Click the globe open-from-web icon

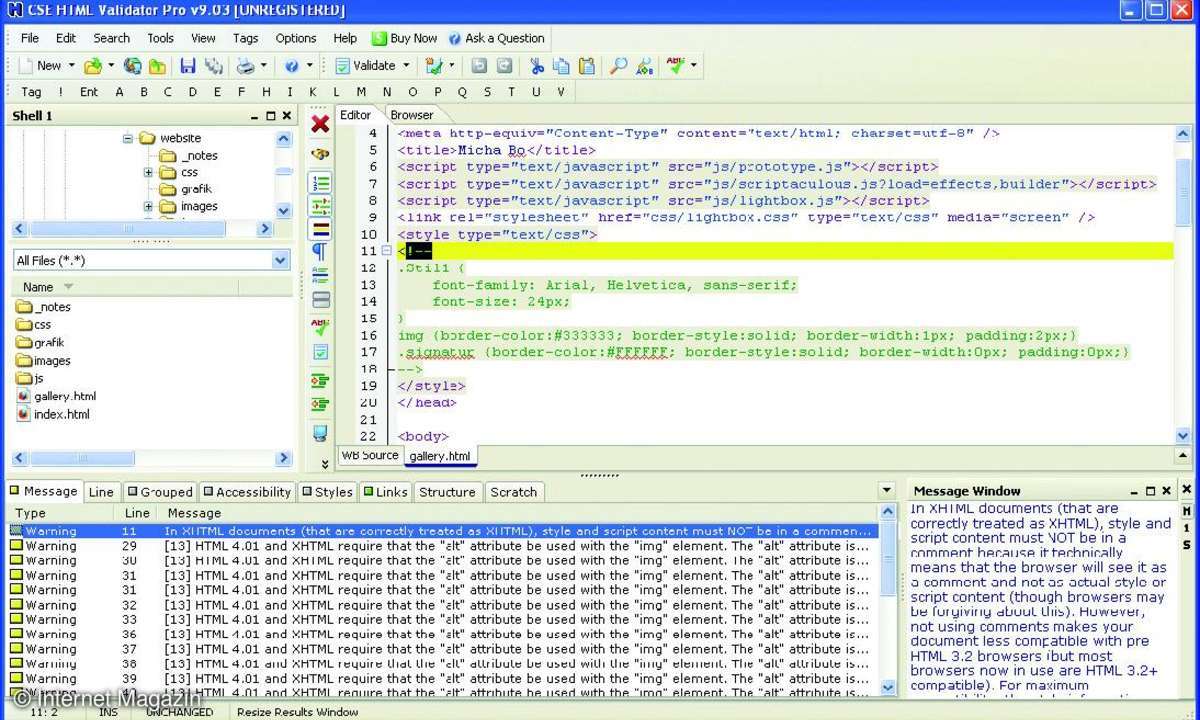[132, 66]
